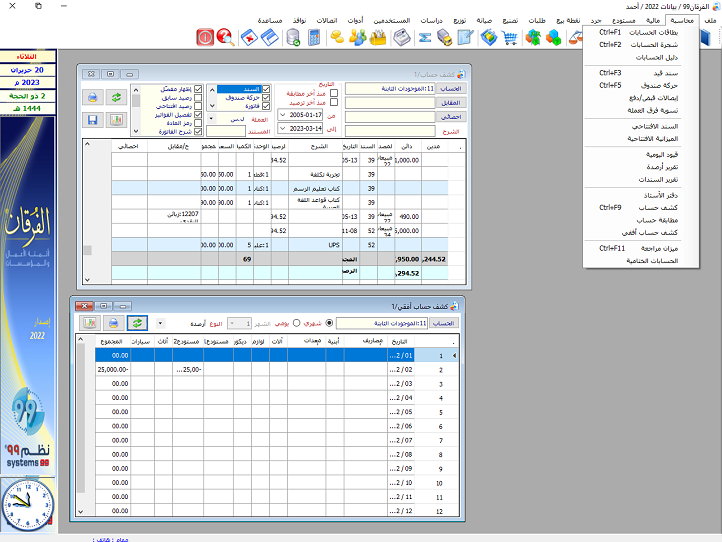Image resolution: width=722 pixels, height=542 pixels.
Task: Open the مساعدة help menu
Action: 271,20
